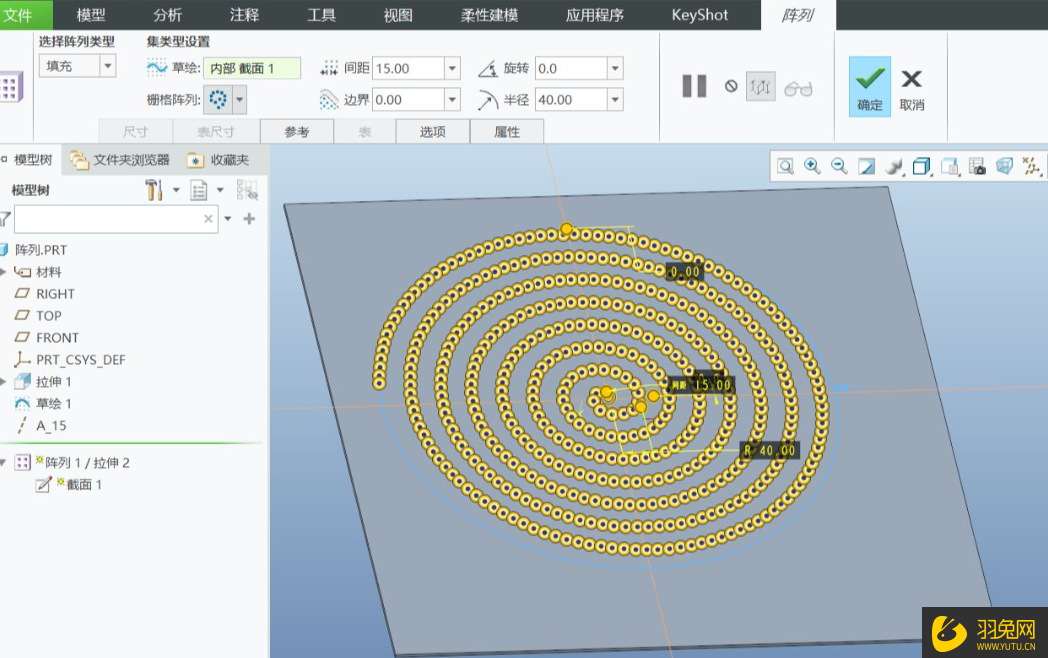Click the 参考 panel button
The image size is (1048, 658).
tap(297, 131)
